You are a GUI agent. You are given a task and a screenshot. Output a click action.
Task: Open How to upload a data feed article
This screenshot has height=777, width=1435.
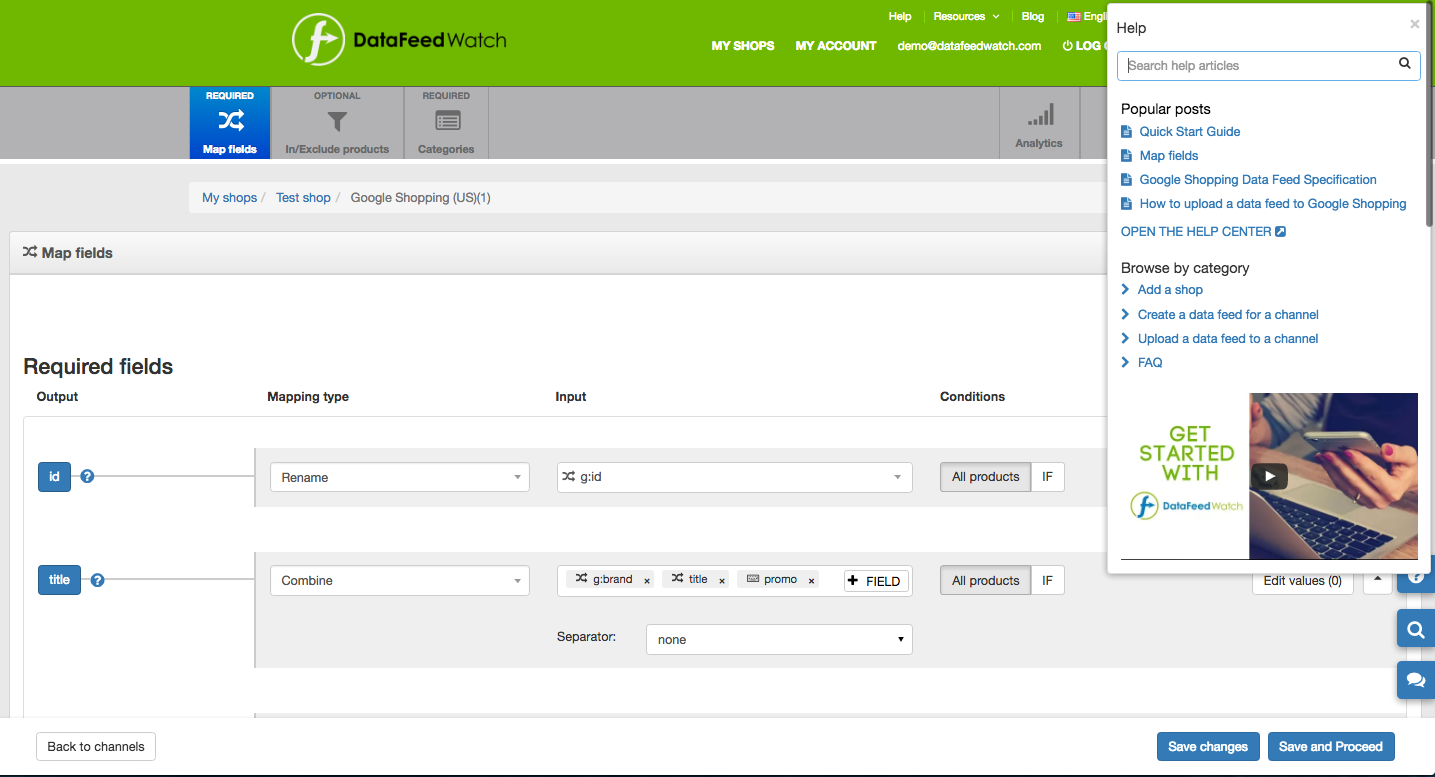pos(1273,203)
